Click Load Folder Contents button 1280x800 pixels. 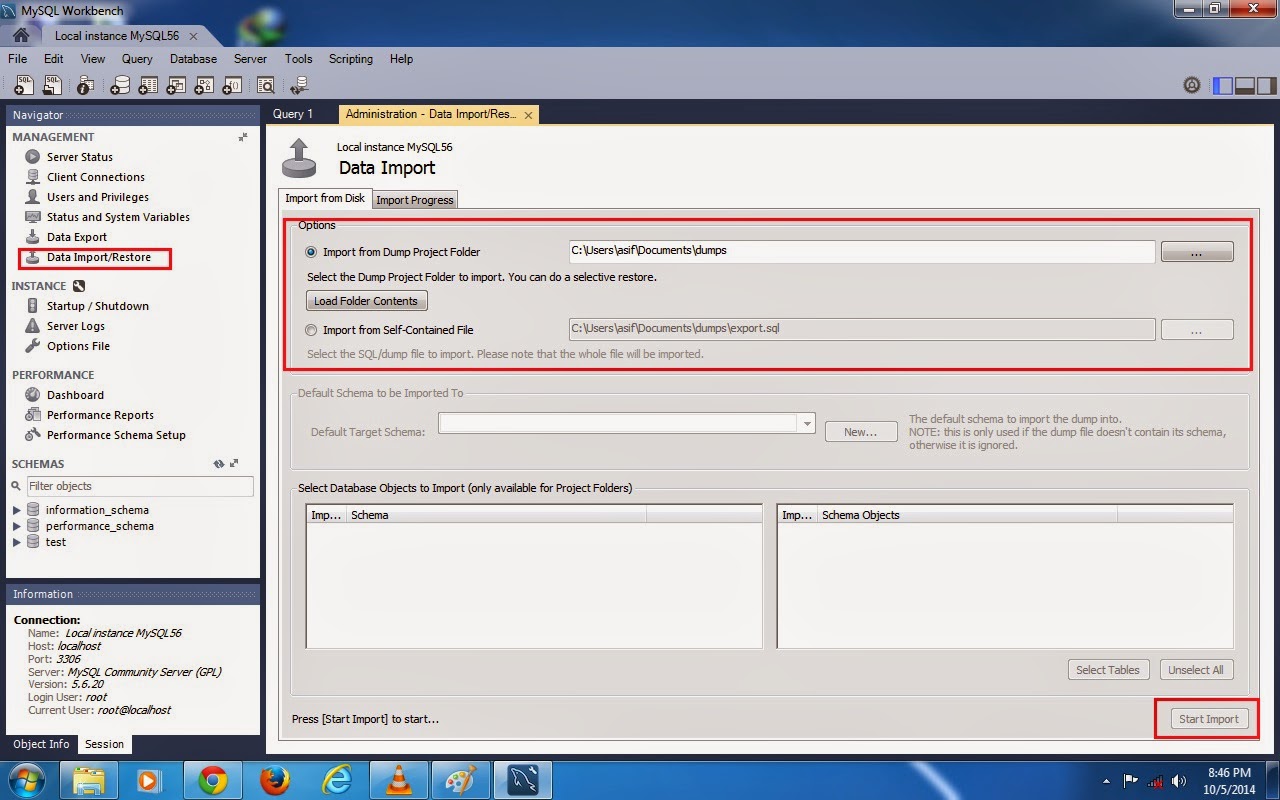pyautogui.click(x=366, y=301)
